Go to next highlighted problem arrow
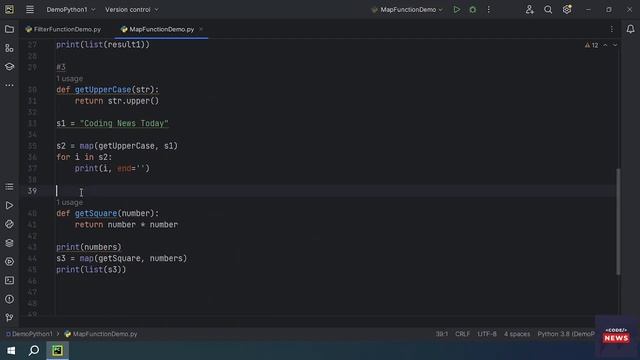This screenshot has width=640, height=360. point(615,45)
